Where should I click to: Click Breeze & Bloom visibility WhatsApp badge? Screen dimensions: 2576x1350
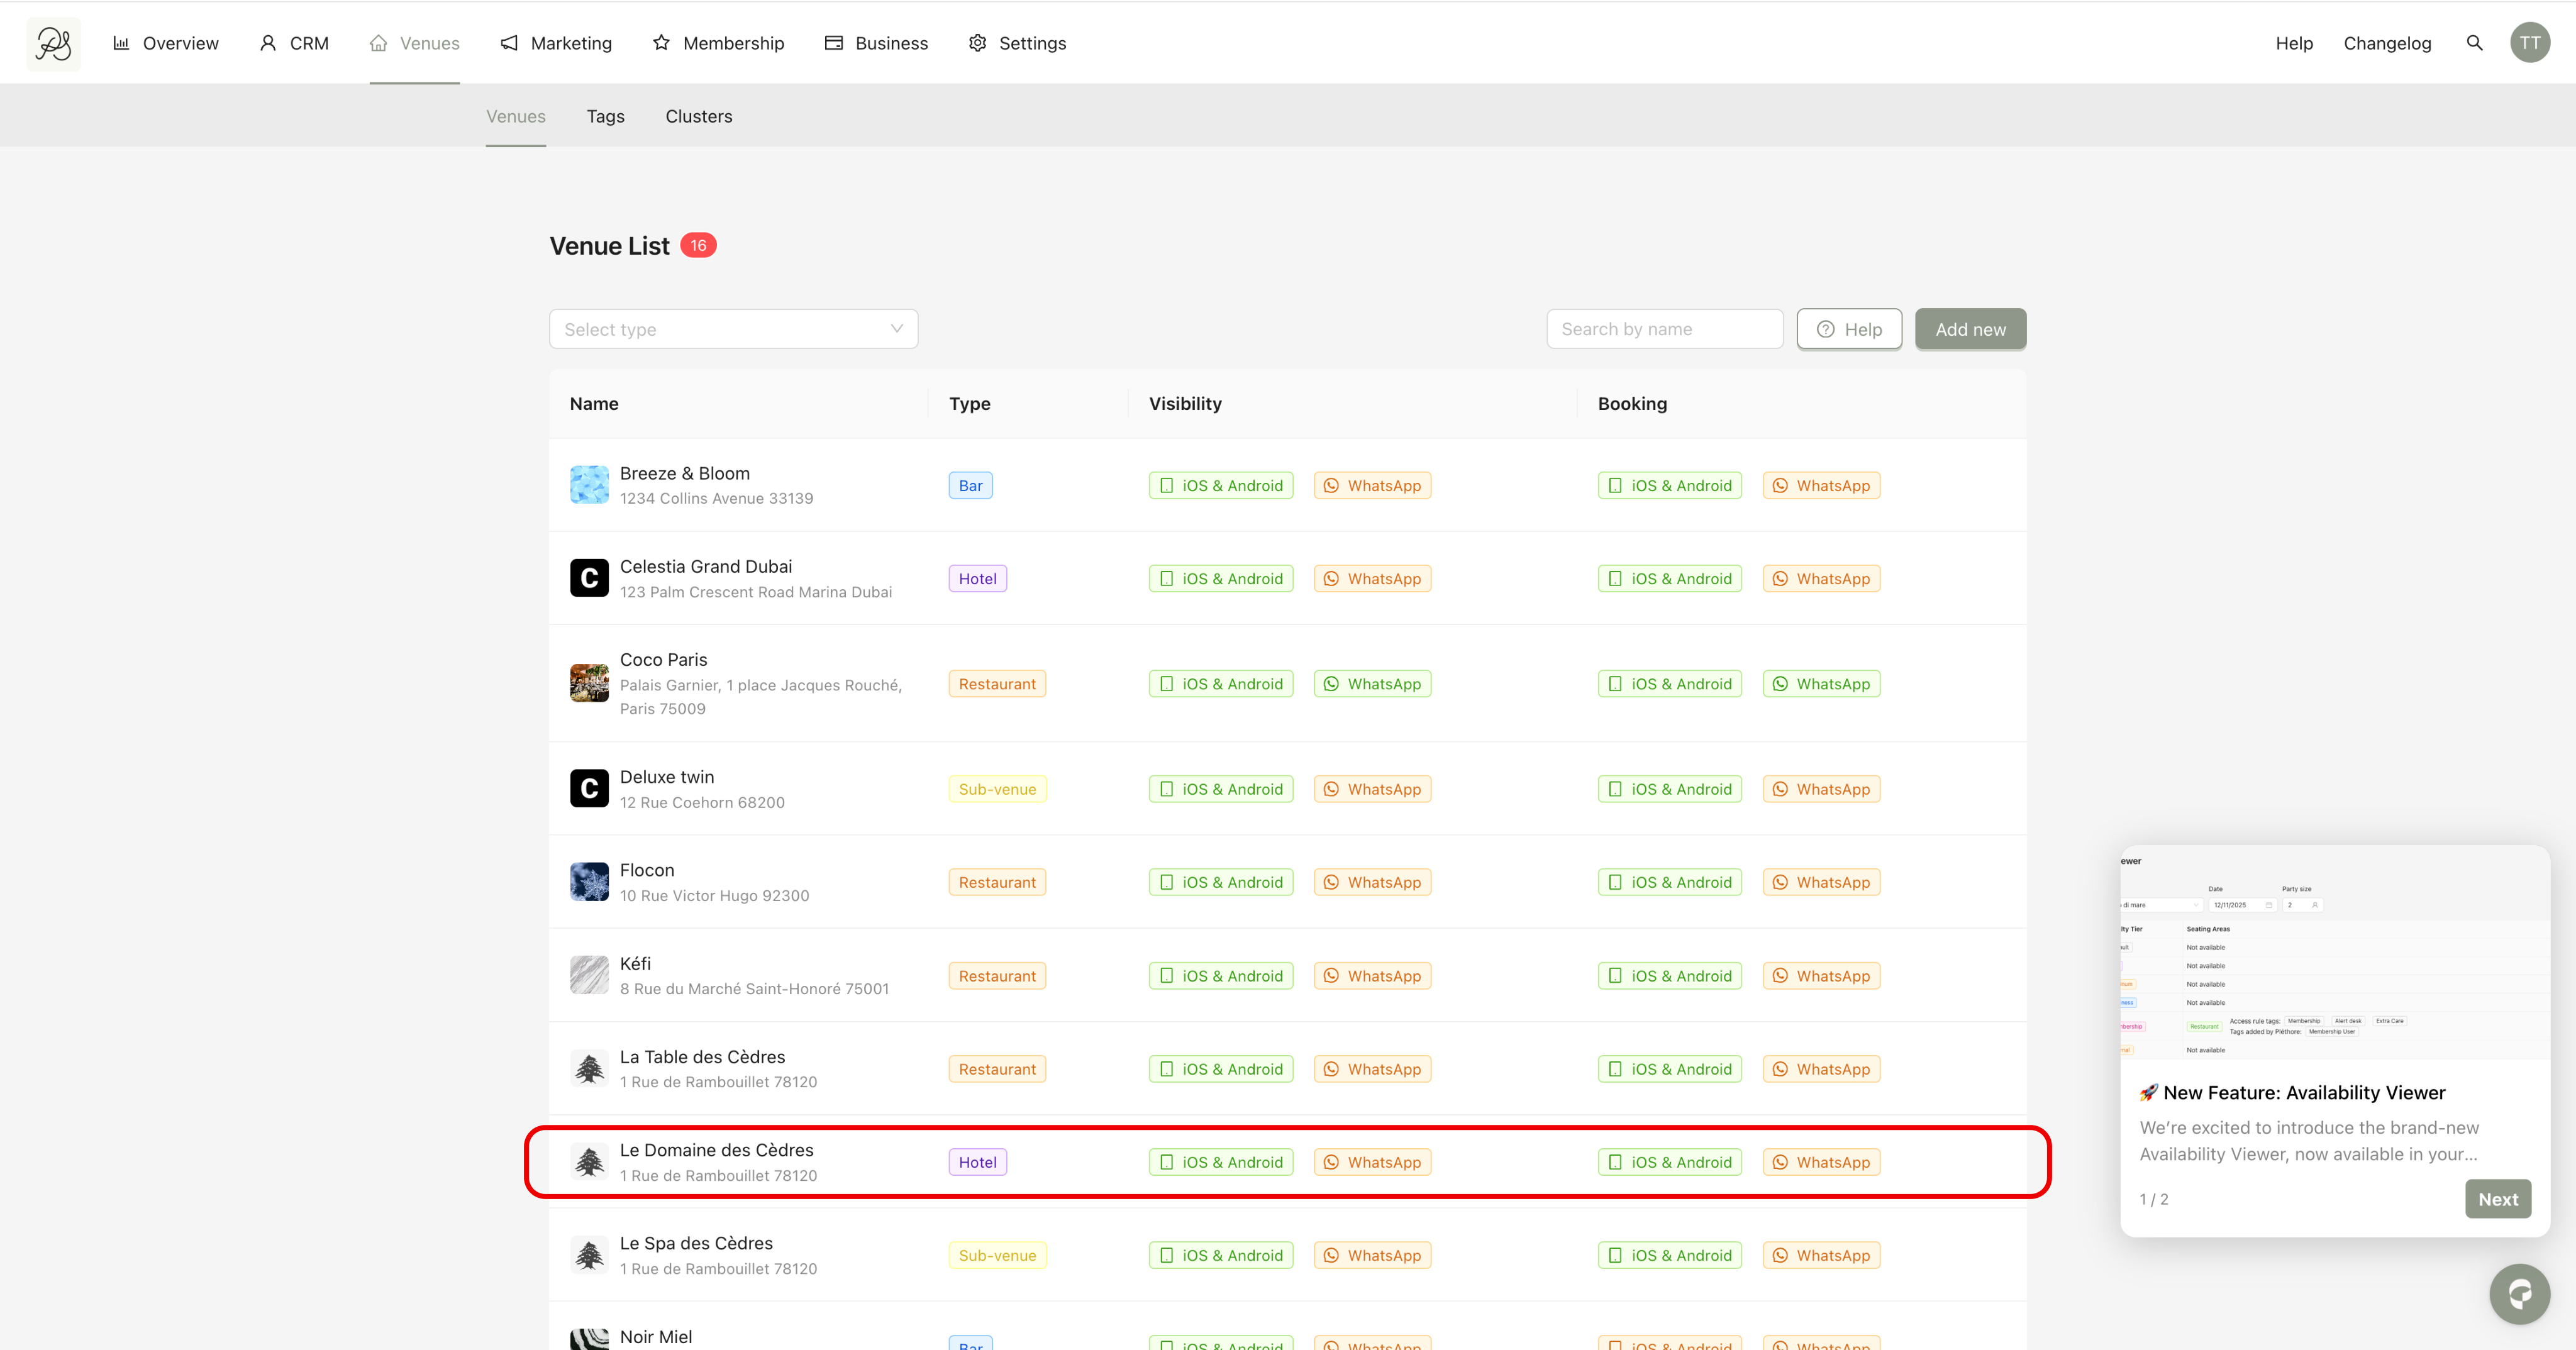coord(1372,485)
